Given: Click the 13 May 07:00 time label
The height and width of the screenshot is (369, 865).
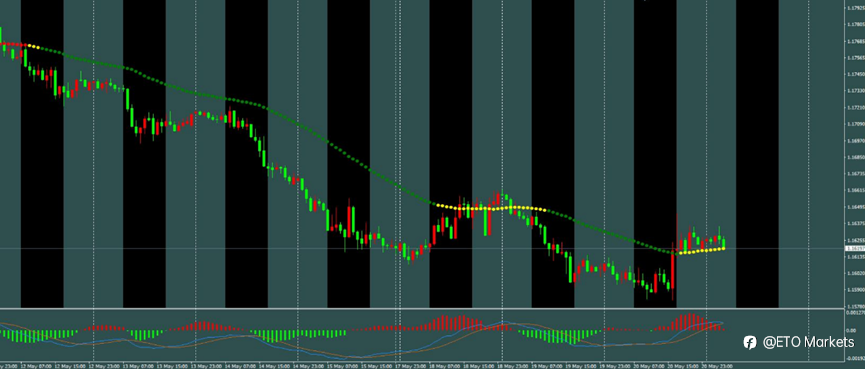Looking at the screenshot, I should pyautogui.click(x=138, y=366).
